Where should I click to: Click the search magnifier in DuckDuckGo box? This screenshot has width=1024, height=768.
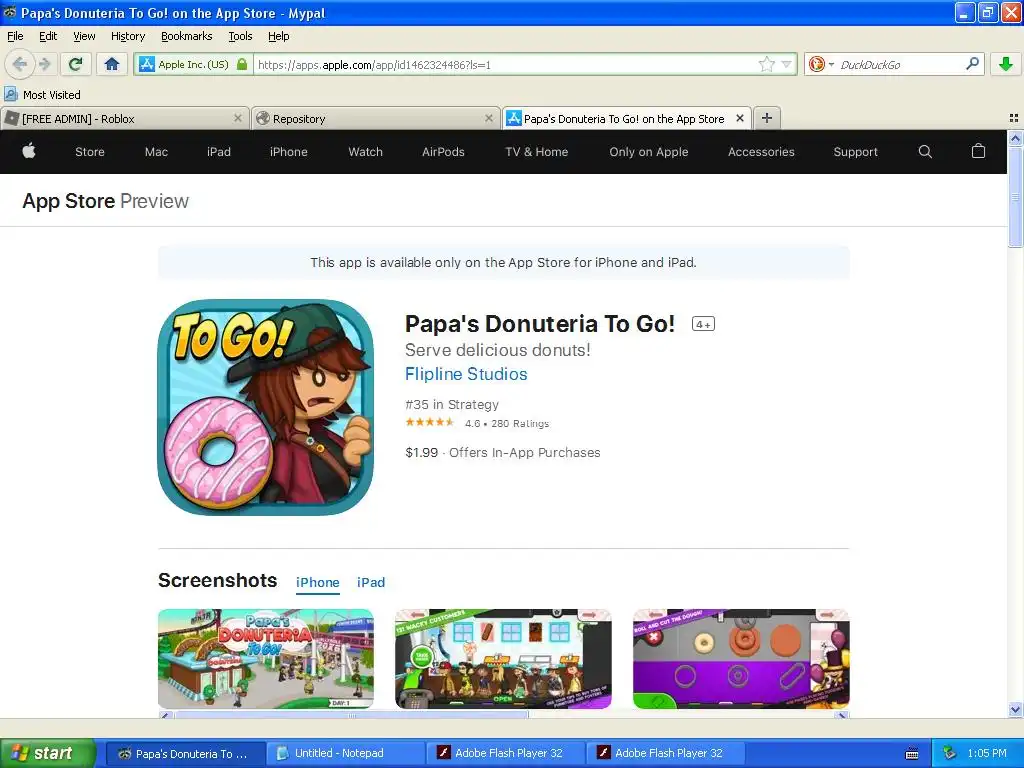972,64
